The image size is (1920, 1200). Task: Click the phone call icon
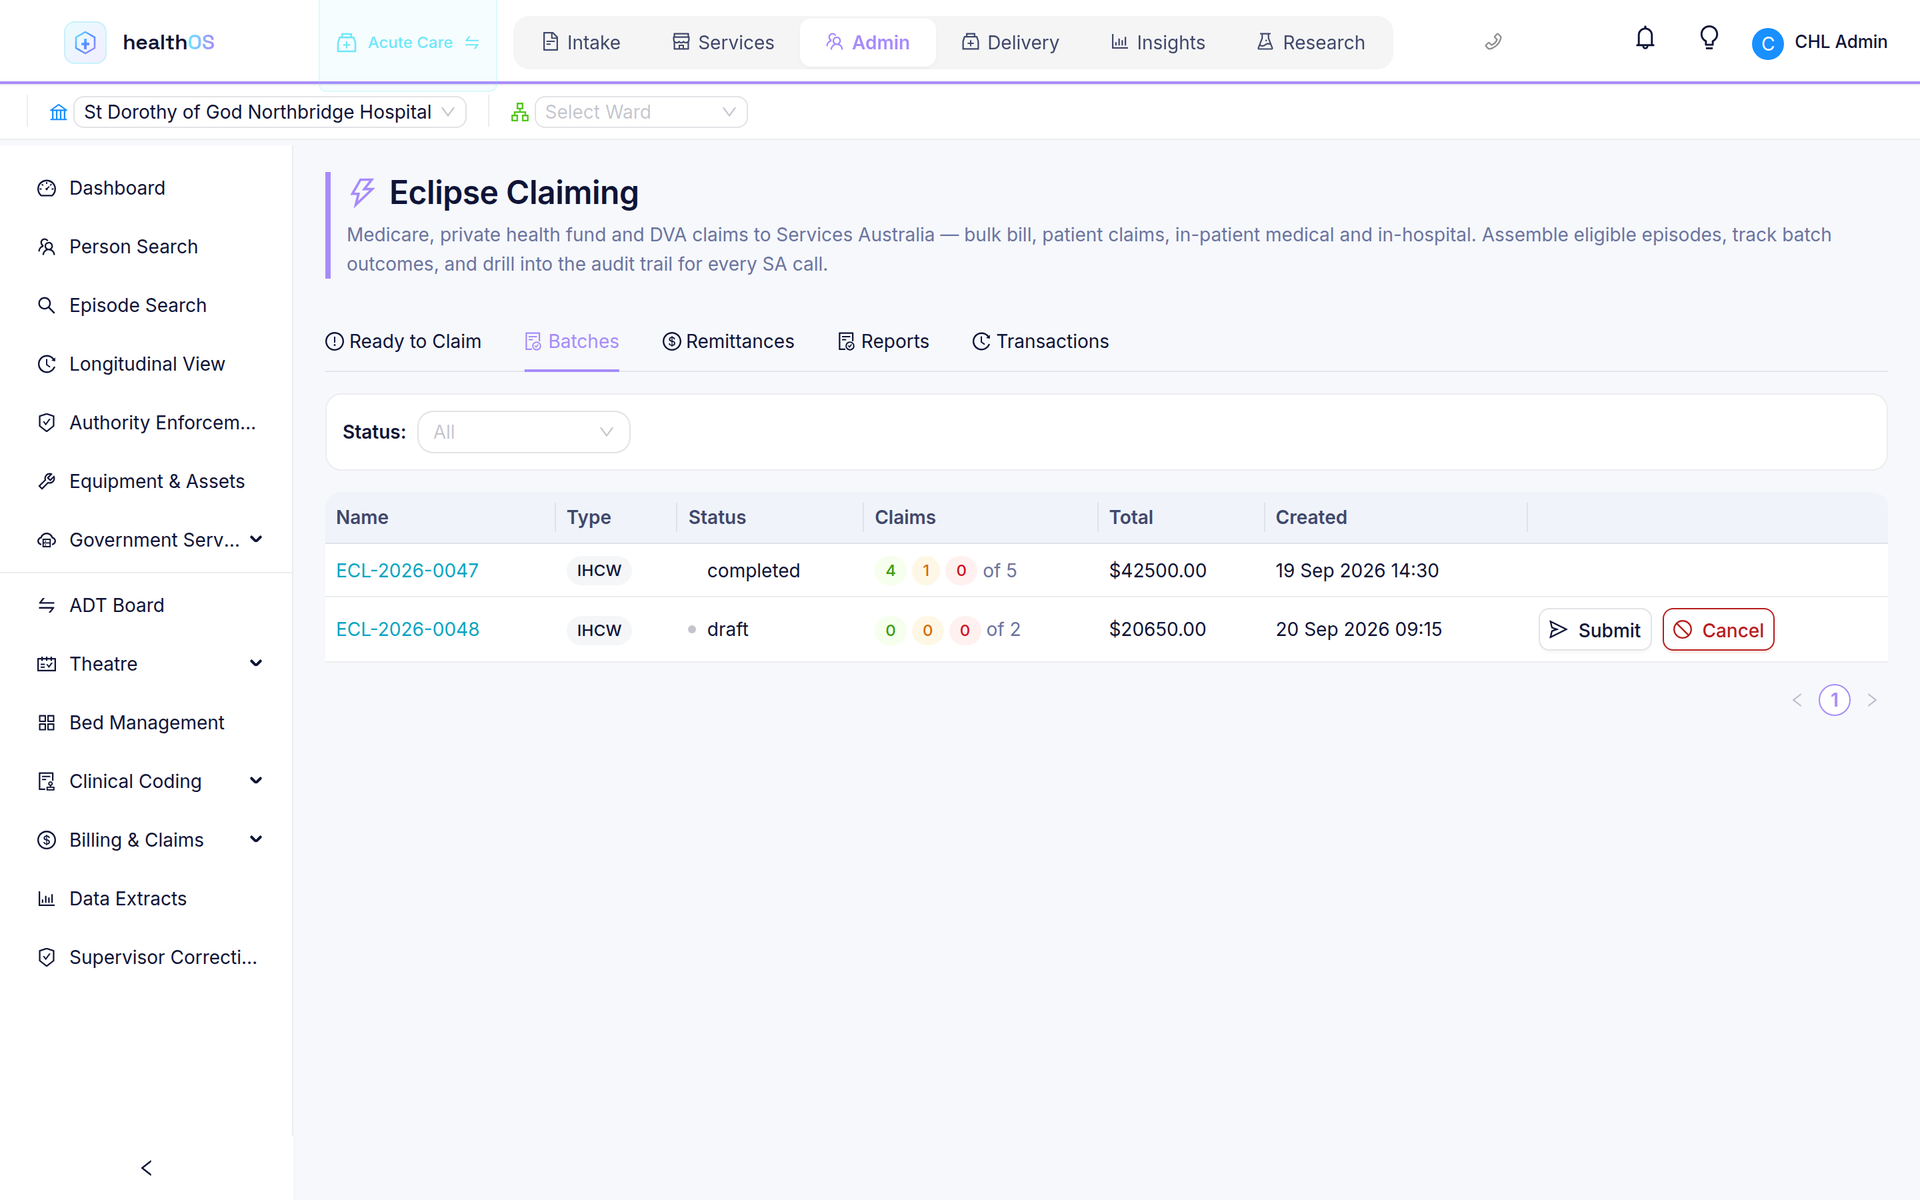click(x=1493, y=42)
